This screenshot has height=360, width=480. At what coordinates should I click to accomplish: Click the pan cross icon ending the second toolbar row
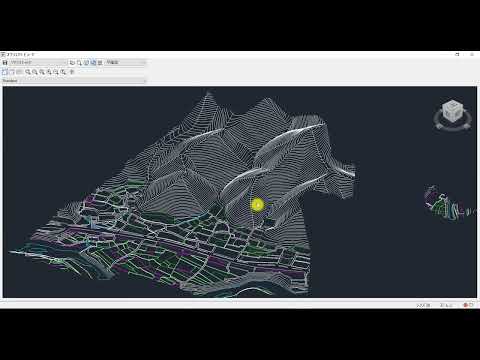tap(71, 72)
